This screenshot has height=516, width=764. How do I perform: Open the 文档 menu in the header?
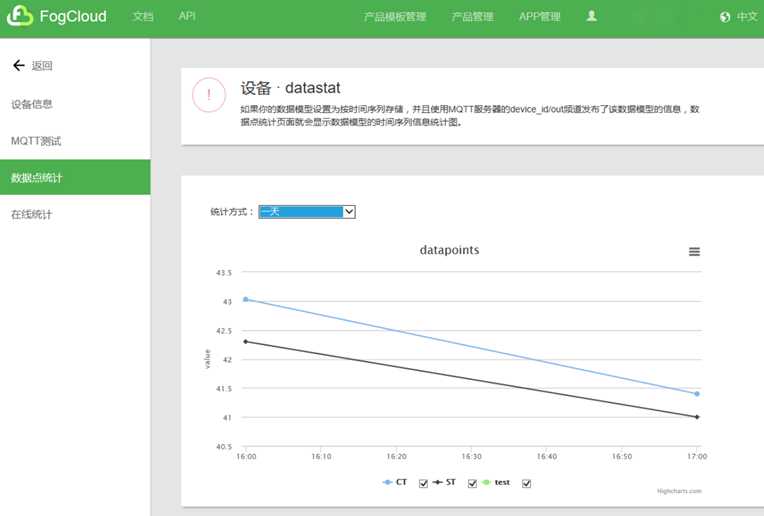tap(143, 17)
